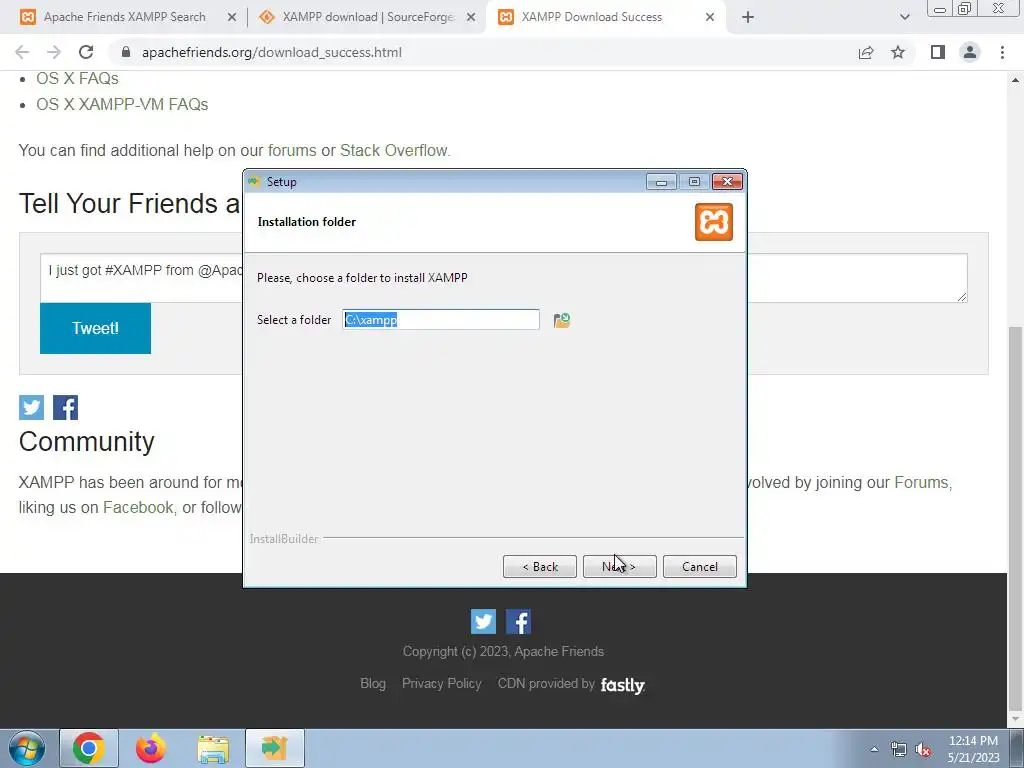Viewport: 1024px width, 768px height.
Task: Edit the C:\xampp folder path field
Action: click(x=441, y=319)
